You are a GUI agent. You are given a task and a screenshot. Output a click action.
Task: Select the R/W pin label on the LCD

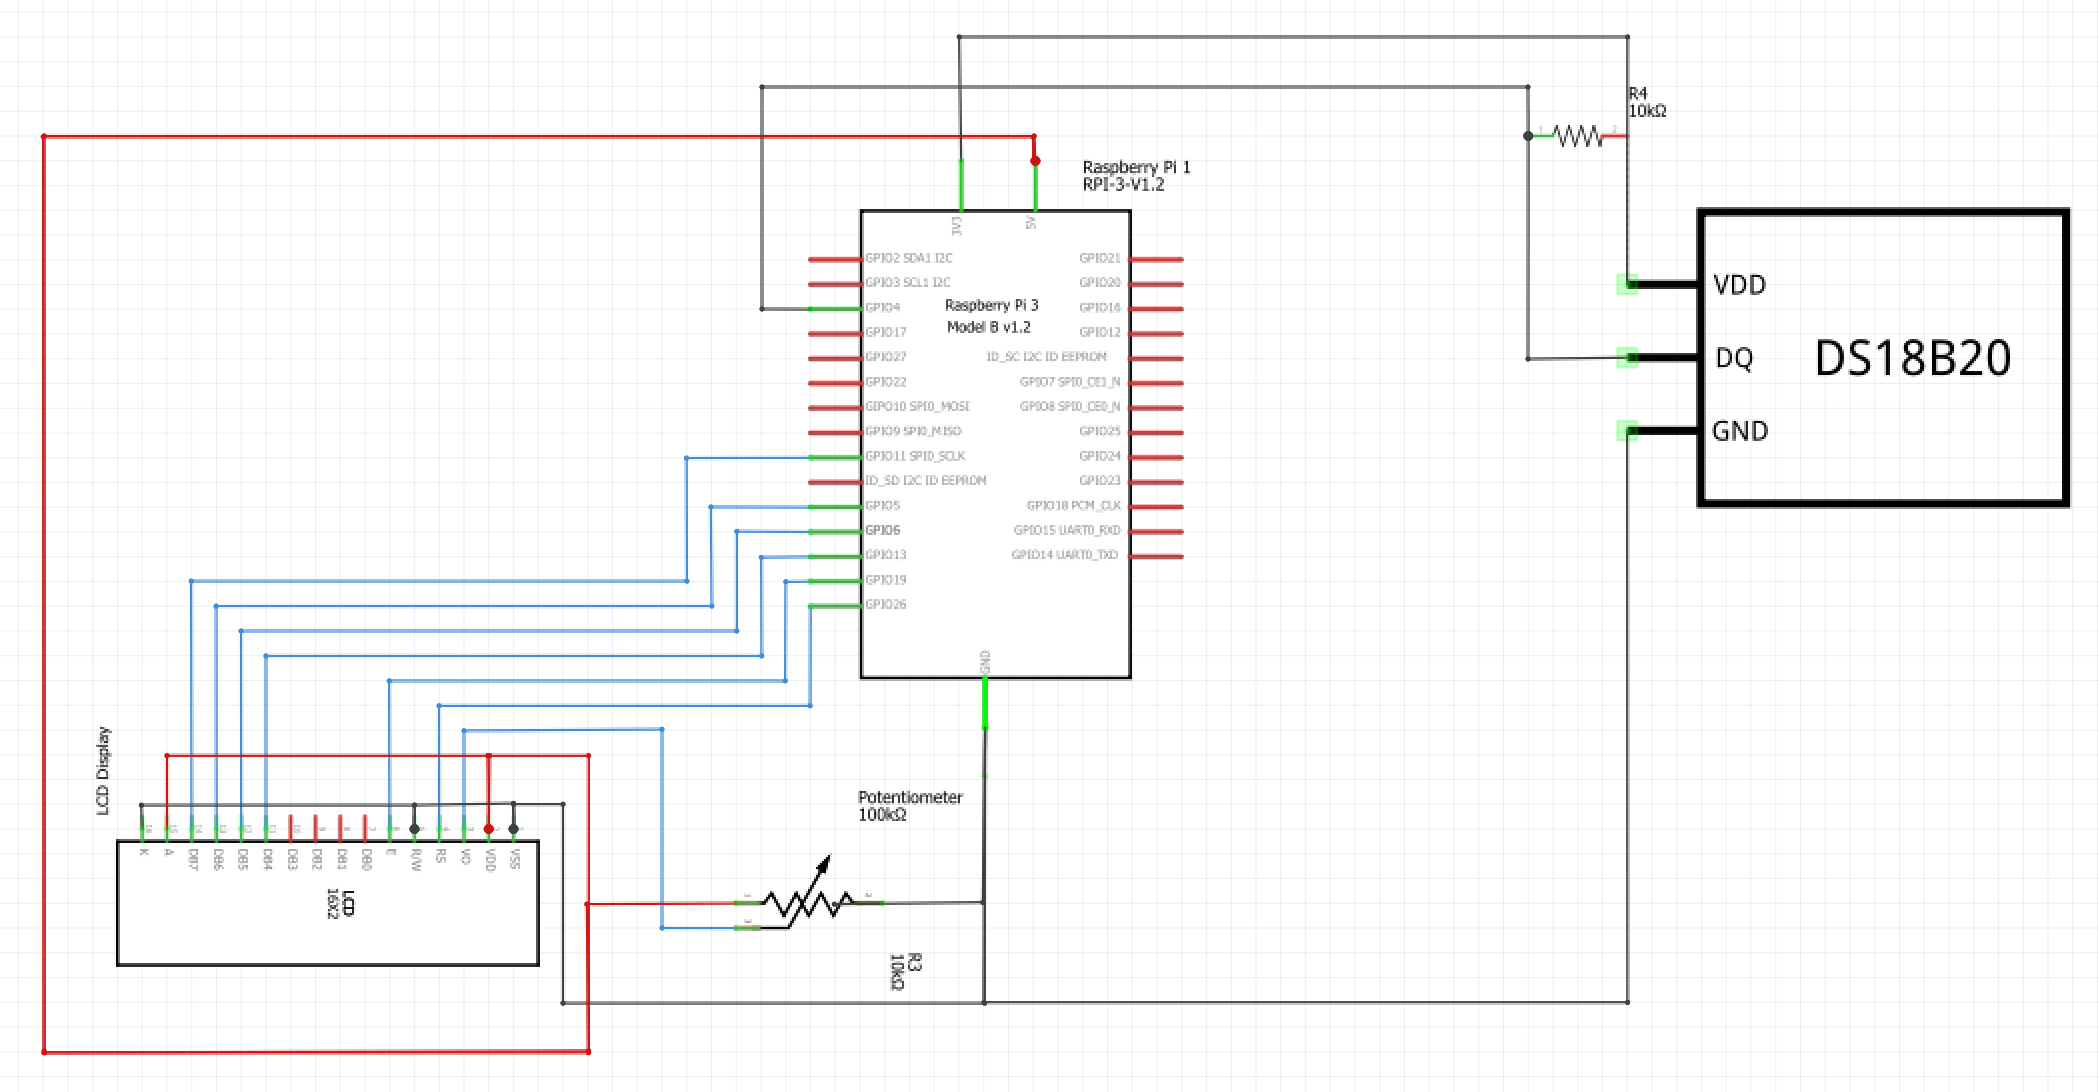[x=416, y=859]
